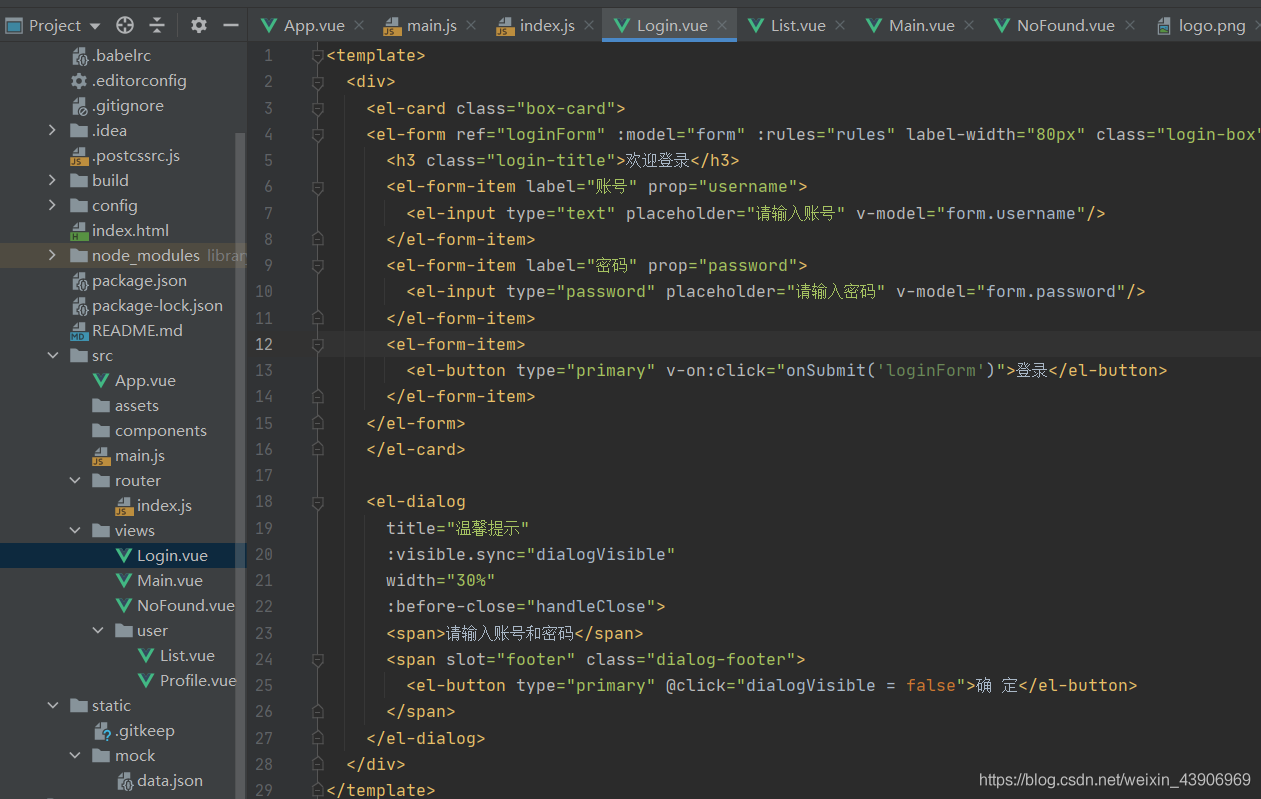Select package.json file icon

(79, 281)
